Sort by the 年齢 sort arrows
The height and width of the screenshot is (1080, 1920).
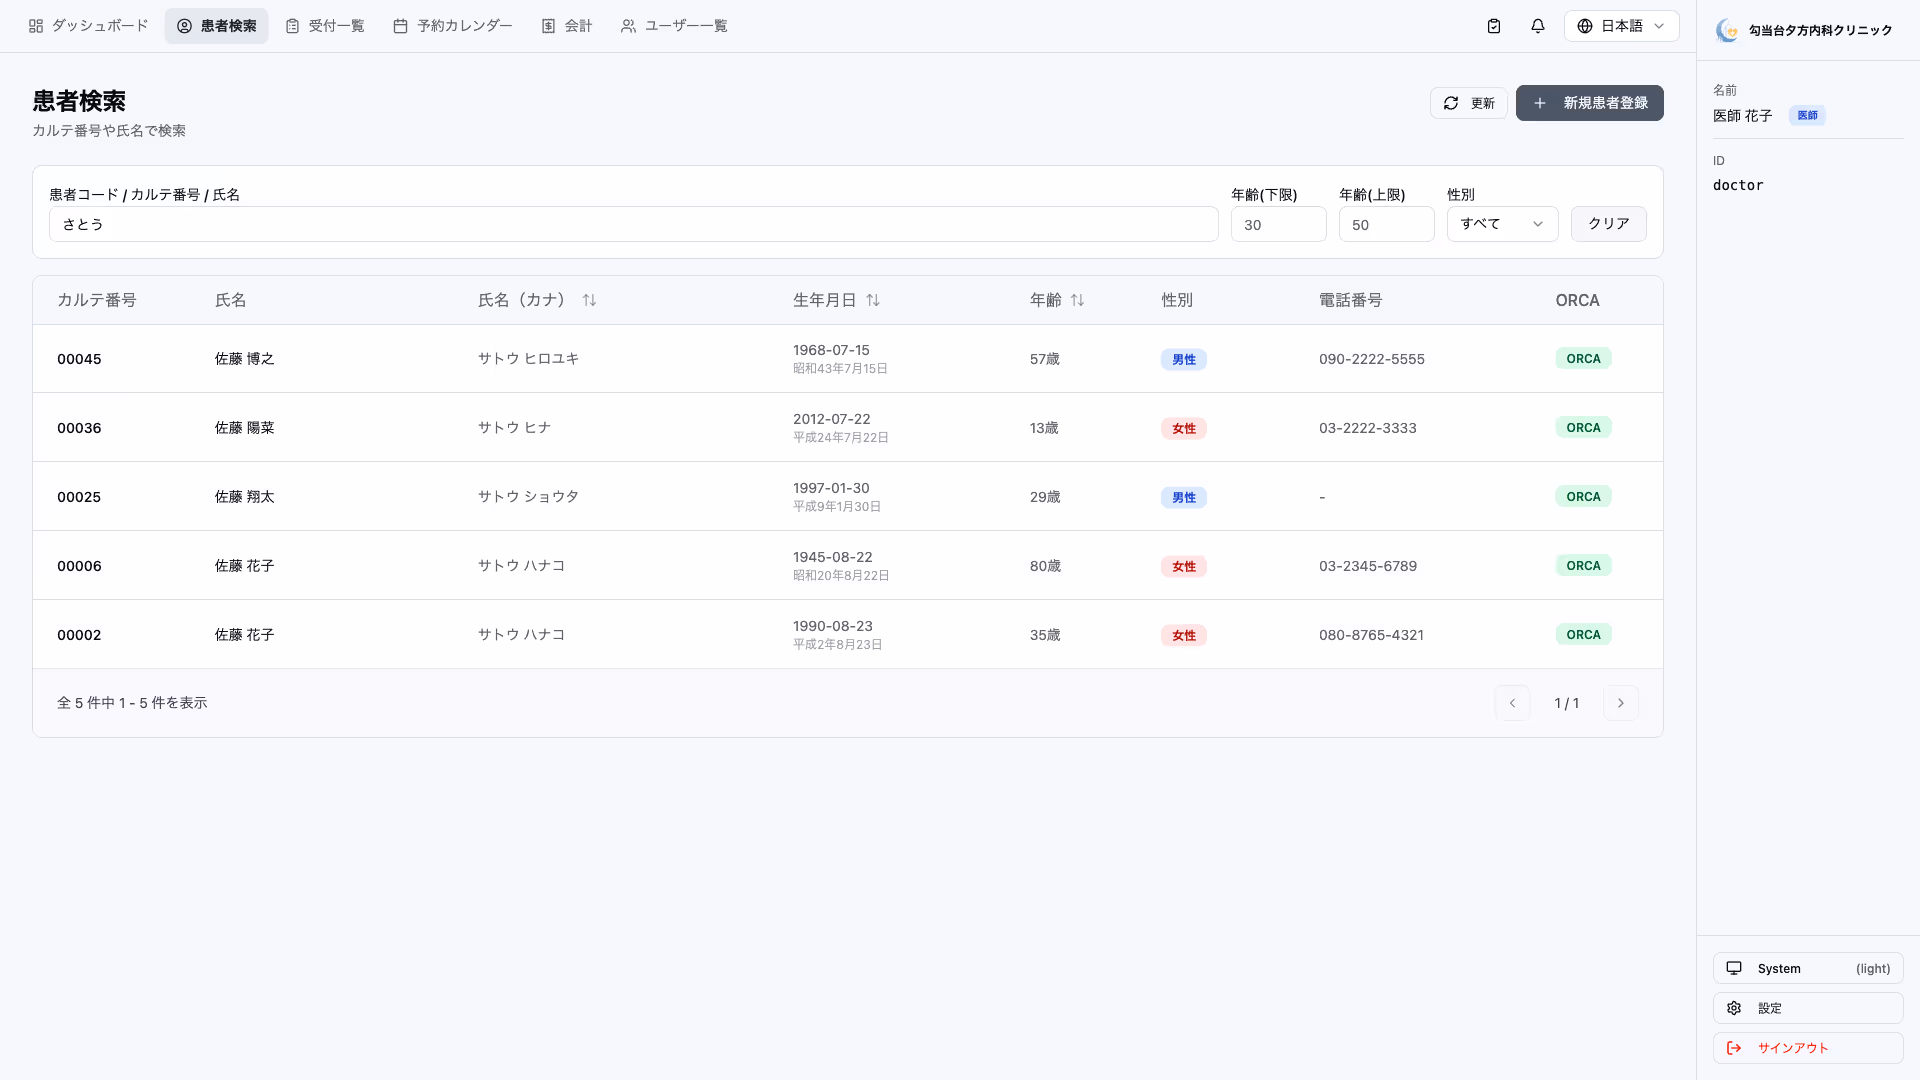pyautogui.click(x=1077, y=300)
